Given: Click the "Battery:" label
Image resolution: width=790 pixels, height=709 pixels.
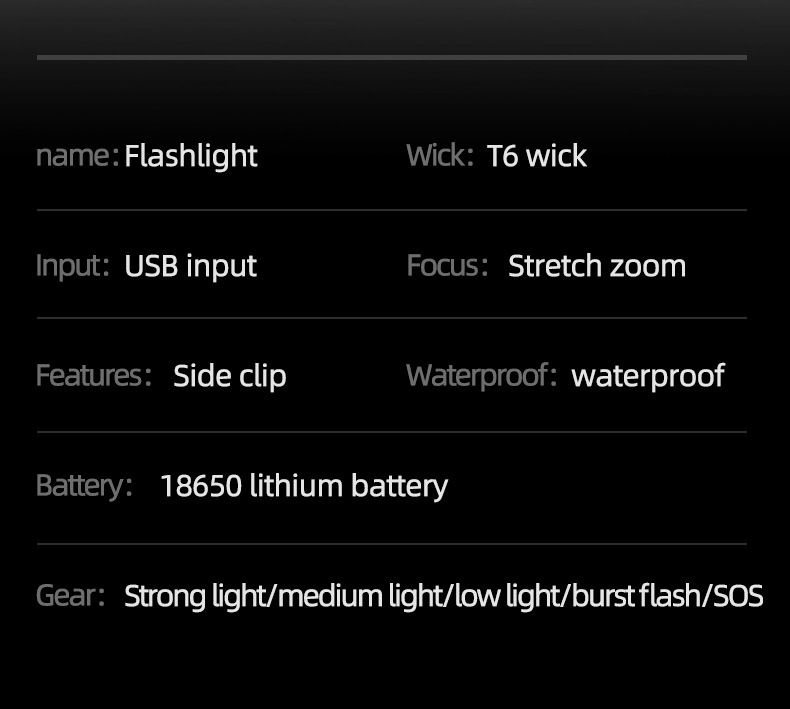Looking at the screenshot, I should pos(84,486).
